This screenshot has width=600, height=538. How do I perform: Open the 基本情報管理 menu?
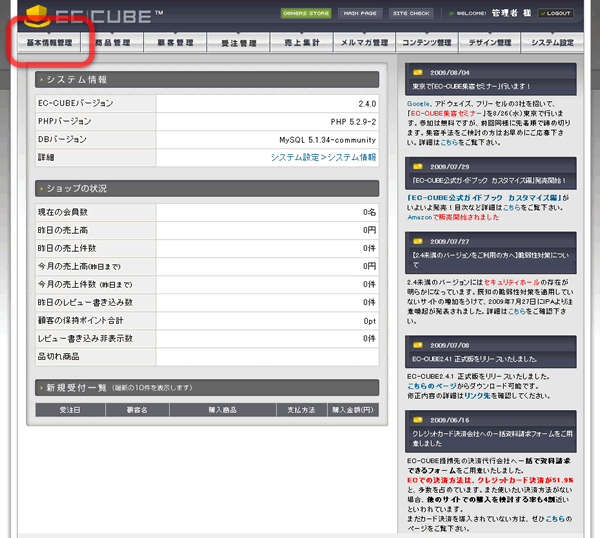point(49,42)
